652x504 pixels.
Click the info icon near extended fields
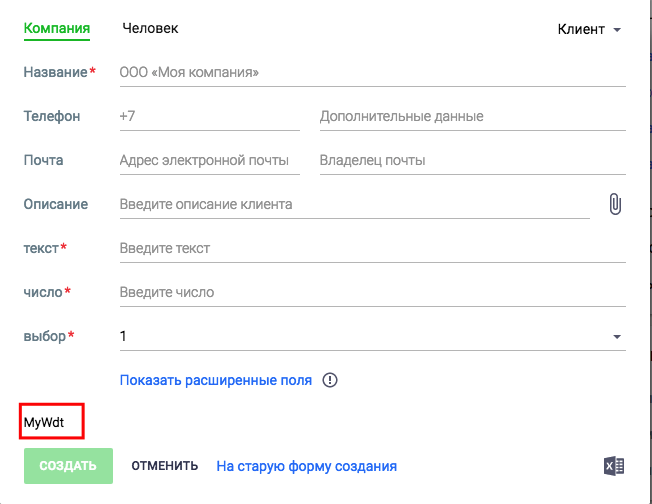(330, 380)
